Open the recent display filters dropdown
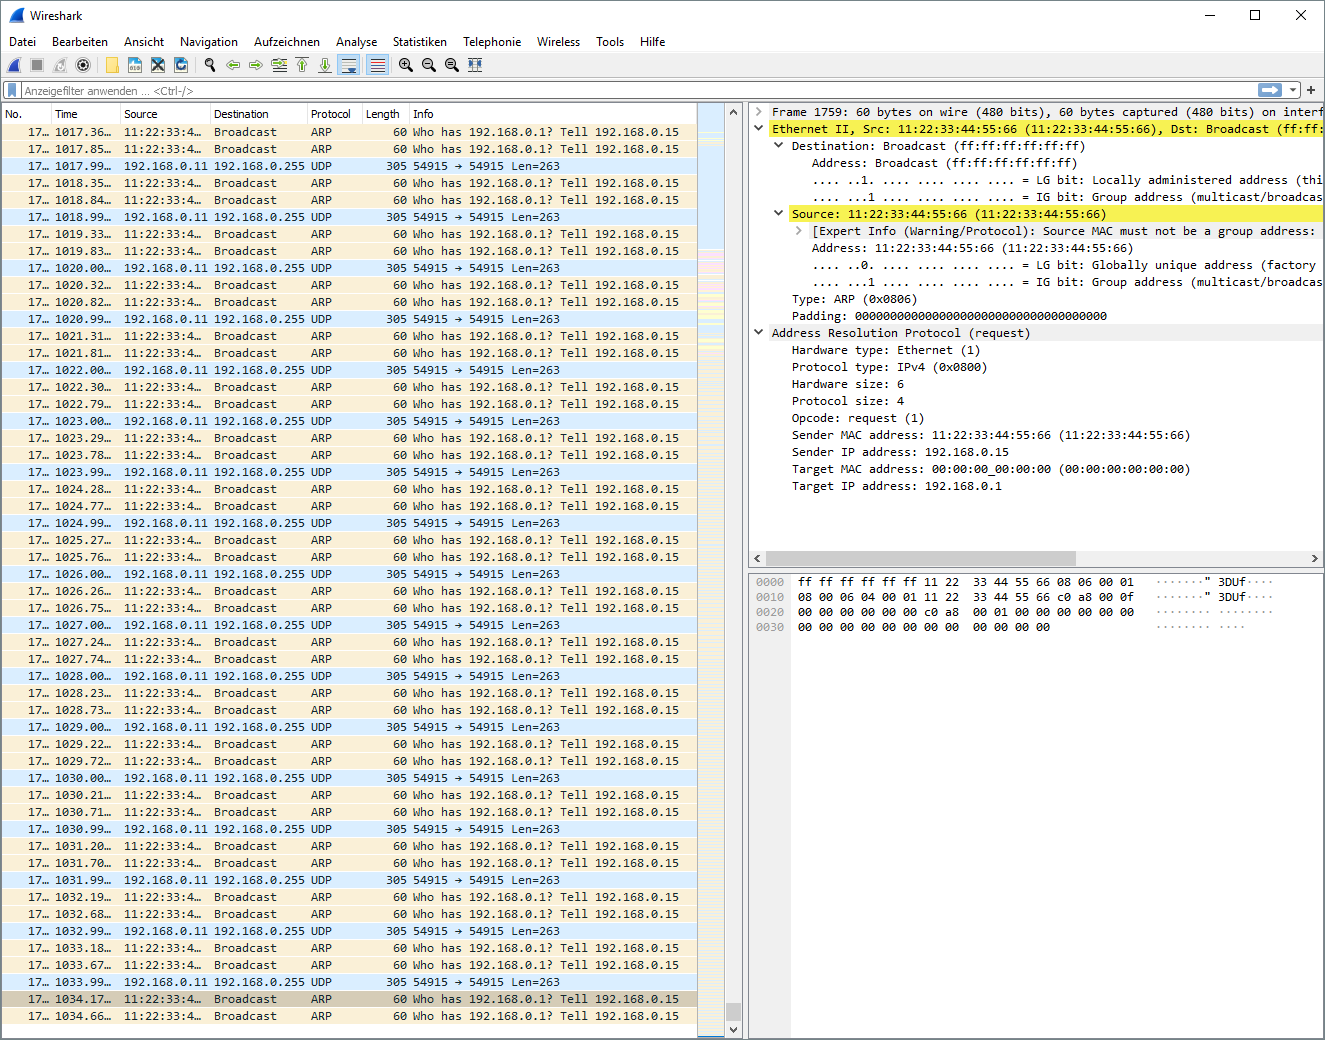Screen dimensions: 1325x1040 click(1293, 90)
